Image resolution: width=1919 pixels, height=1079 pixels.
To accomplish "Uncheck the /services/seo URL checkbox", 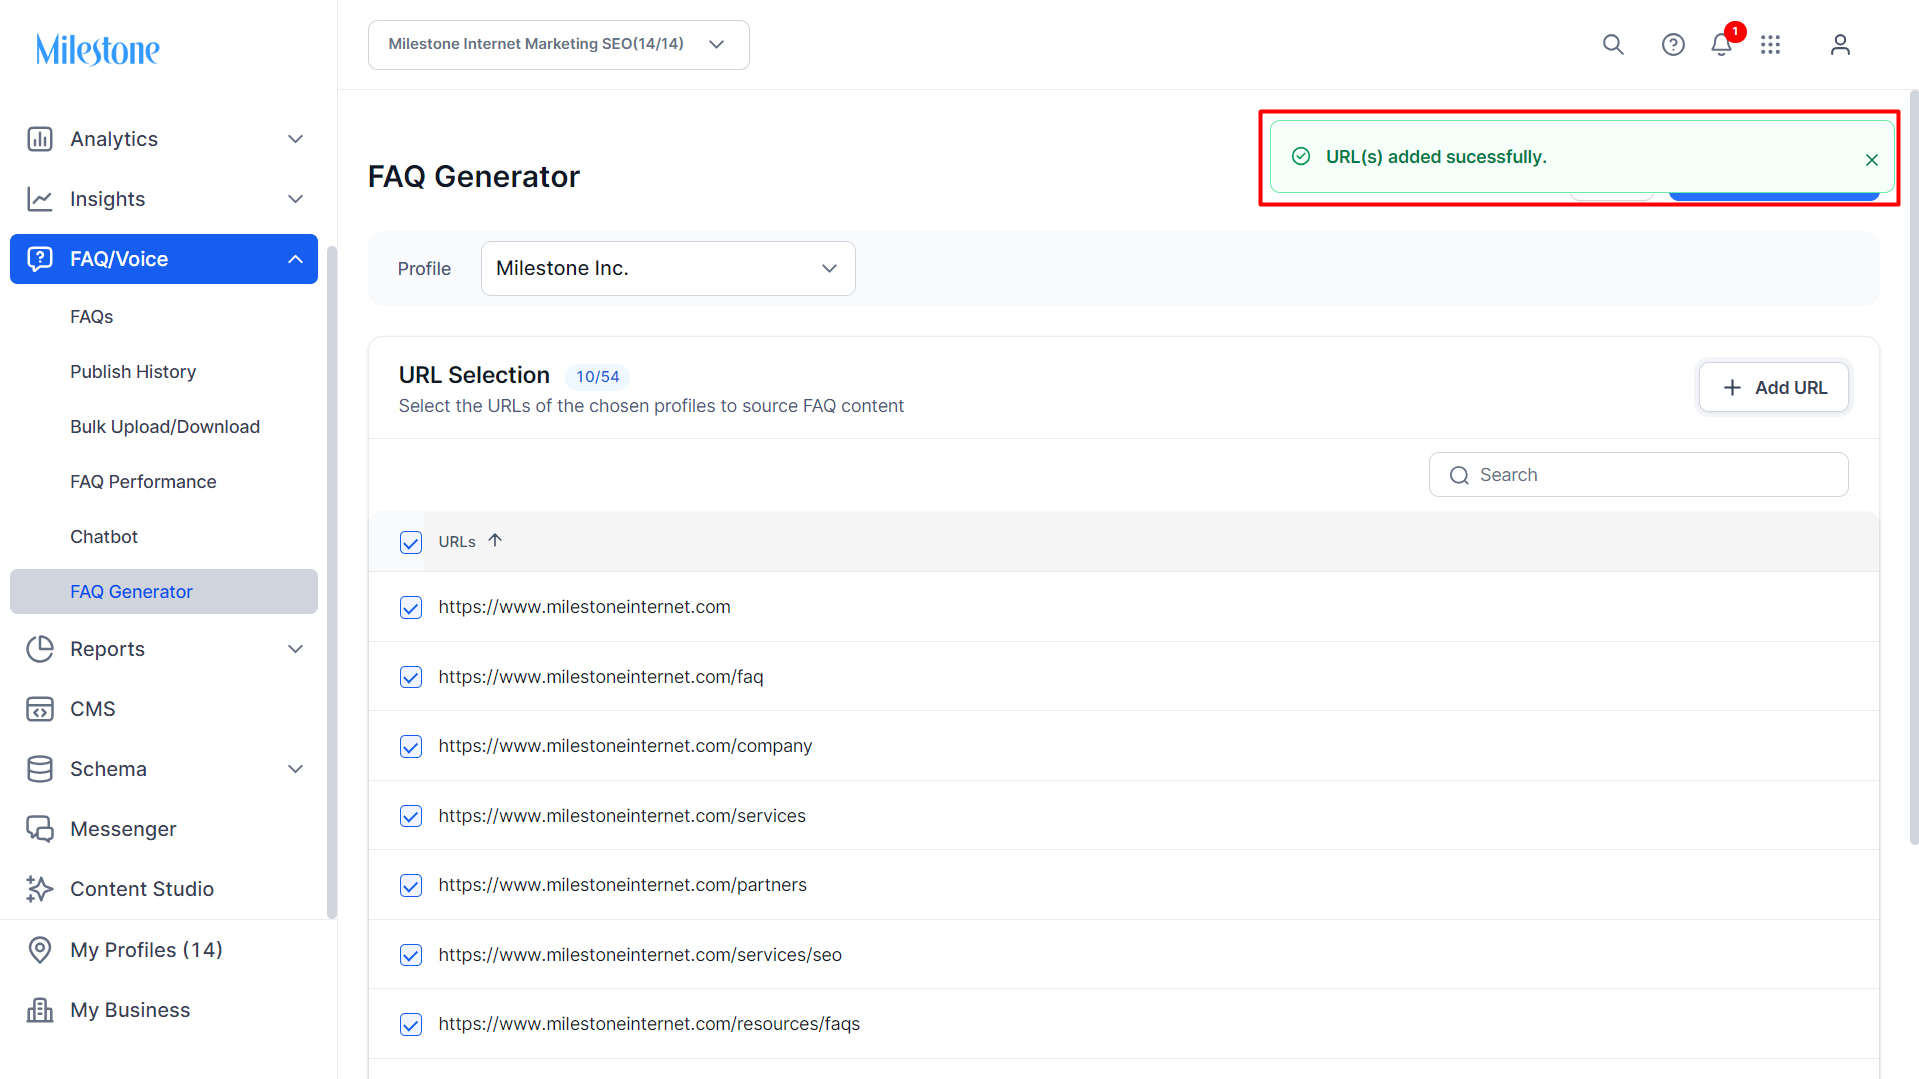I will click(x=411, y=955).
